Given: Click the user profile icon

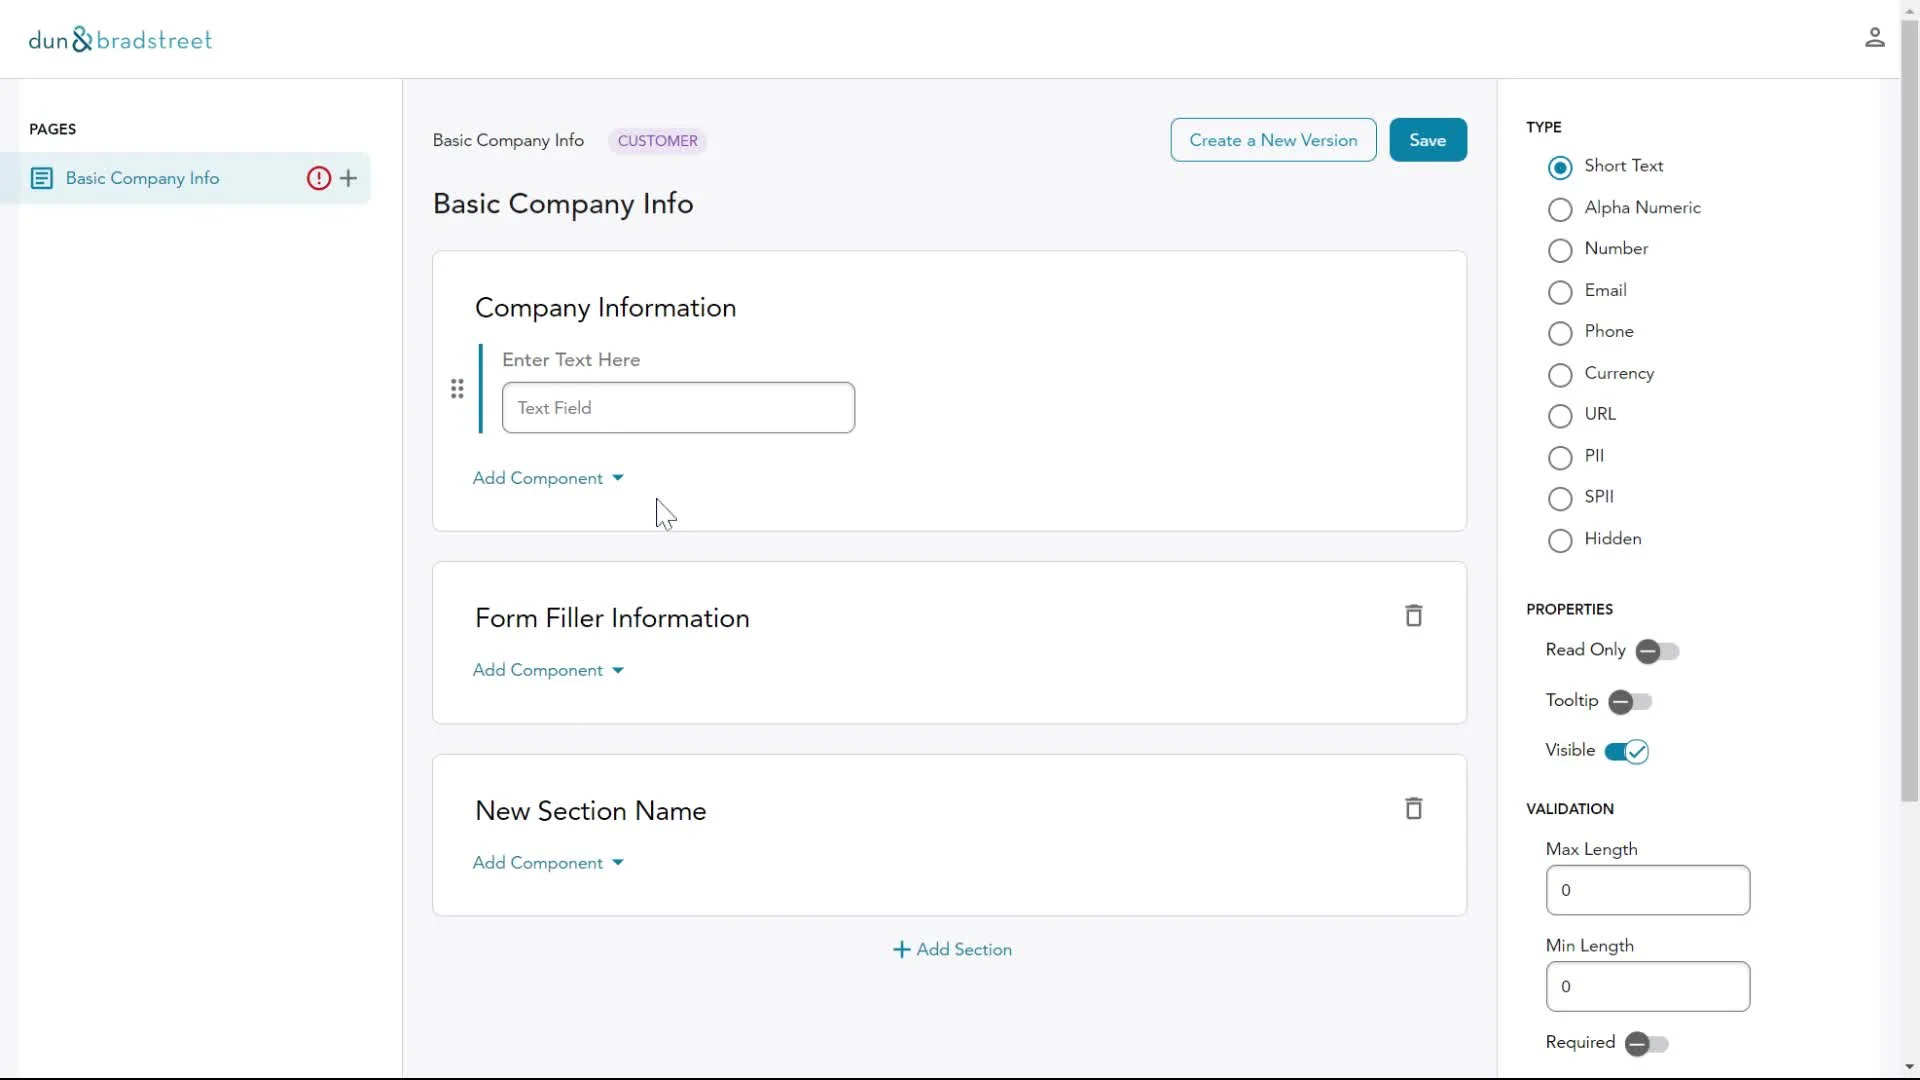Looking at the screenshot, I should [x=1874, y=38].
